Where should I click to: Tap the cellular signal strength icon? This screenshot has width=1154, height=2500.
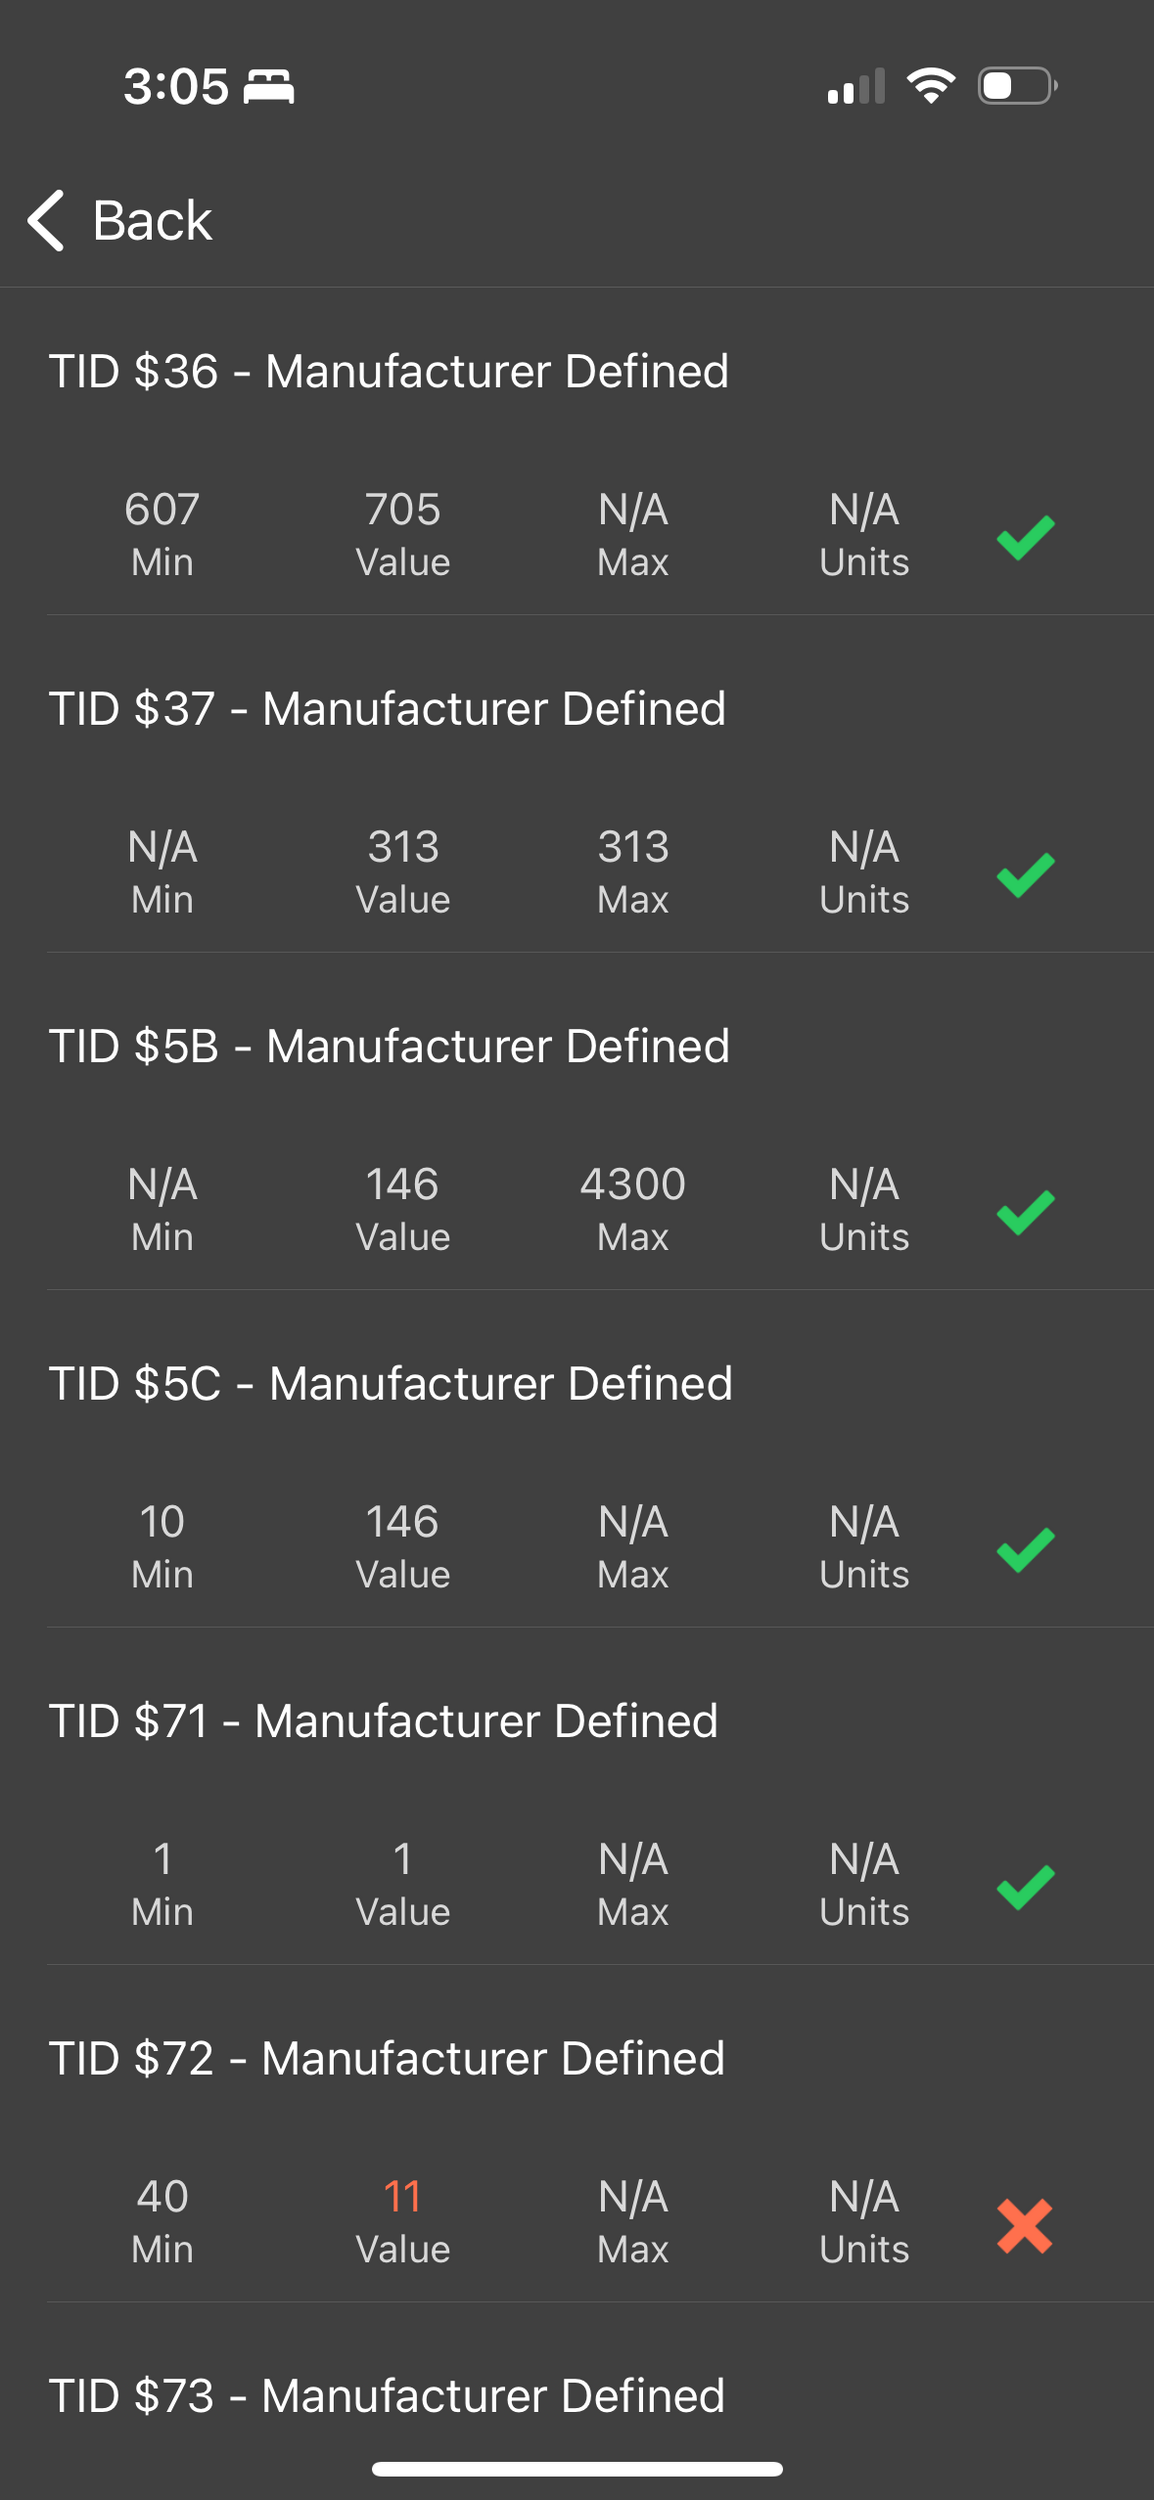point(856,87)
